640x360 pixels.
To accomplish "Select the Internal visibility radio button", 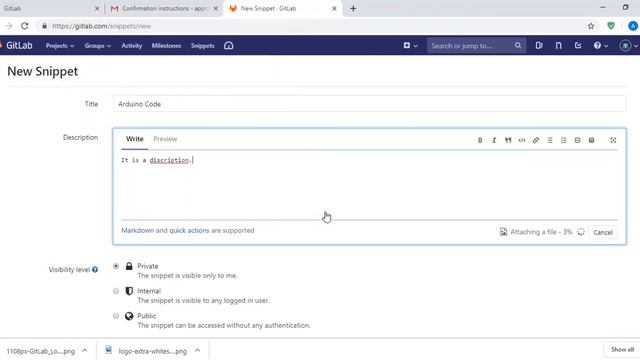I will click(x=116, y=291).
